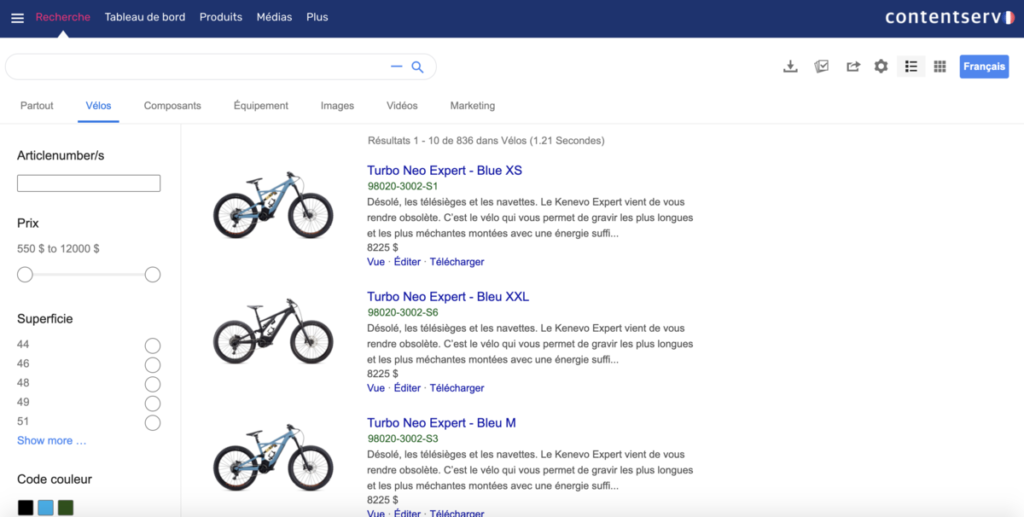Switch to list view
Viewport: 1024px width, 517px height.
pyautogui.click(x=911, y=67)
